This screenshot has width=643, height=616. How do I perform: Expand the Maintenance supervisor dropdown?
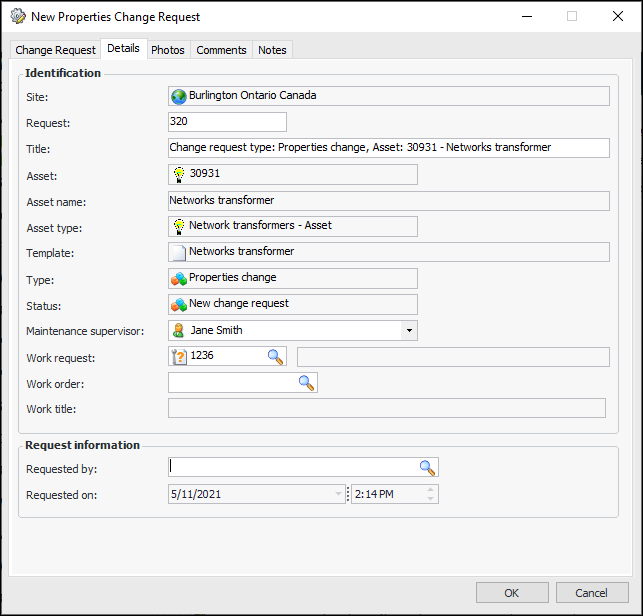coord(408,330)
